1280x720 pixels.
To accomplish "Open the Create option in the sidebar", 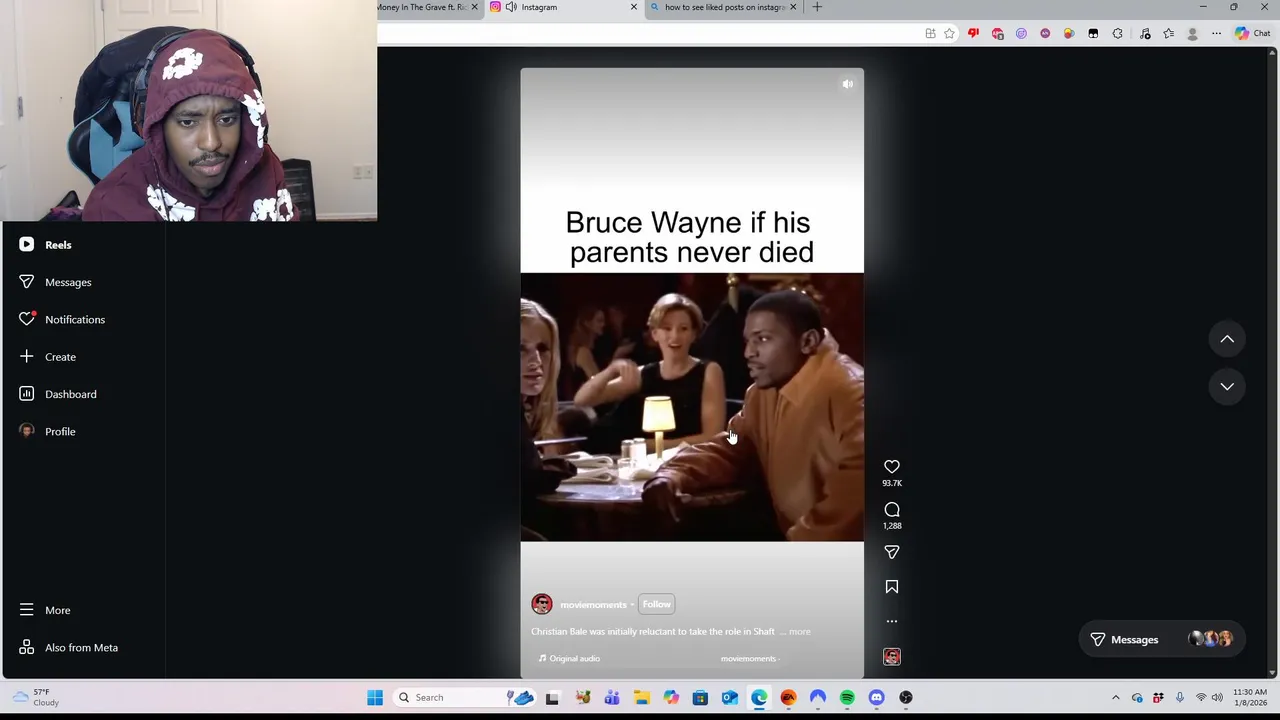I will tap(47, 357).
